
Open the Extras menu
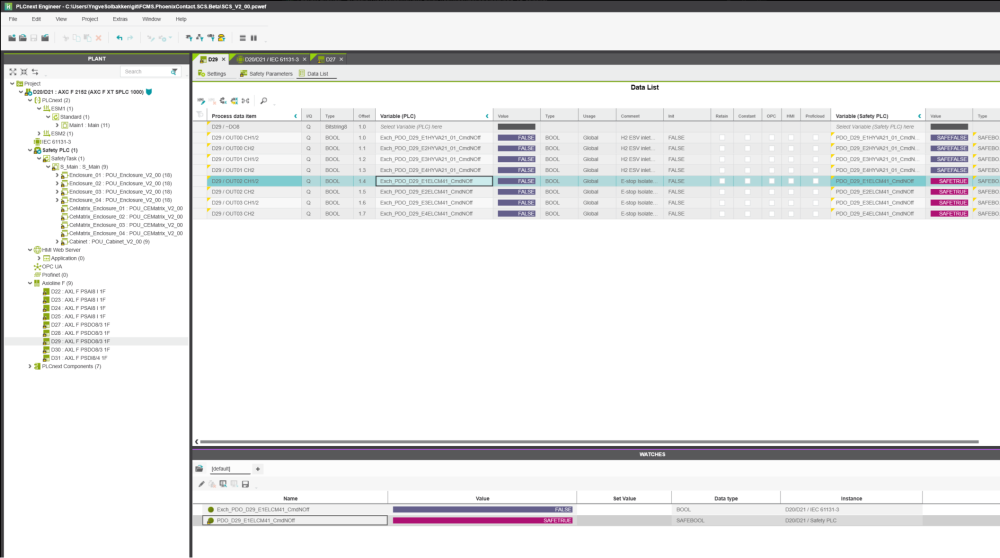click(120, 19)
